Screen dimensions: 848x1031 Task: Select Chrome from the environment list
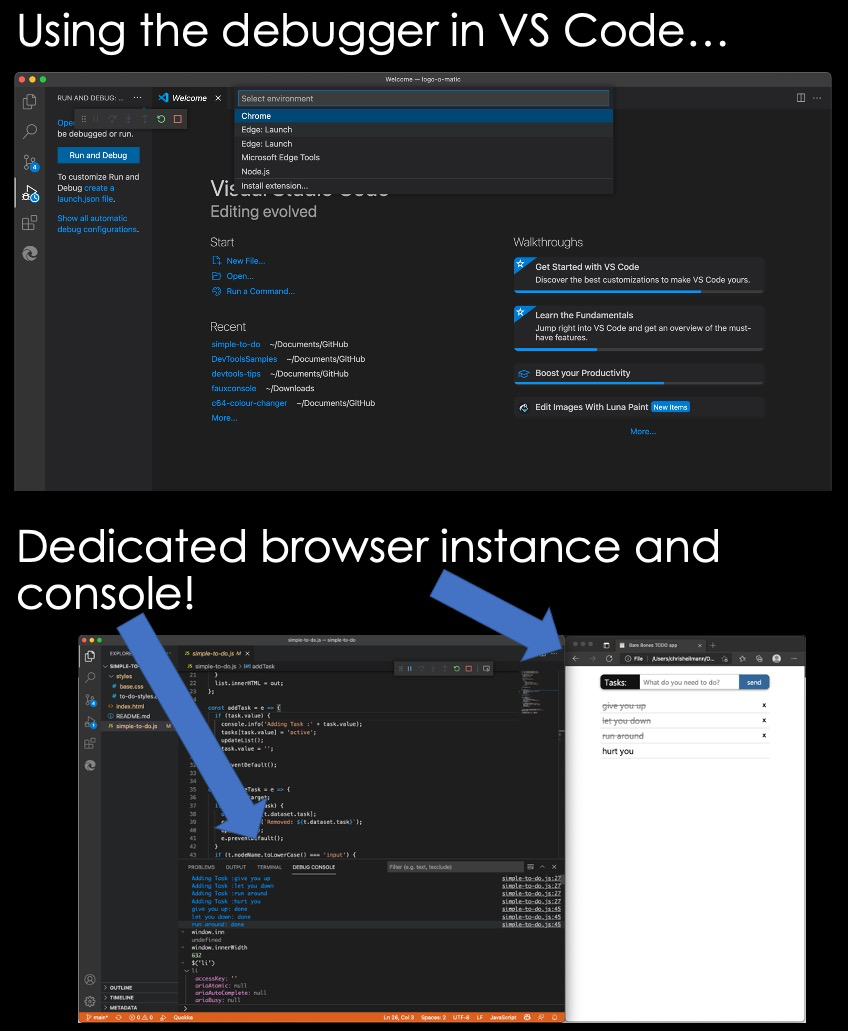(256, 116)
